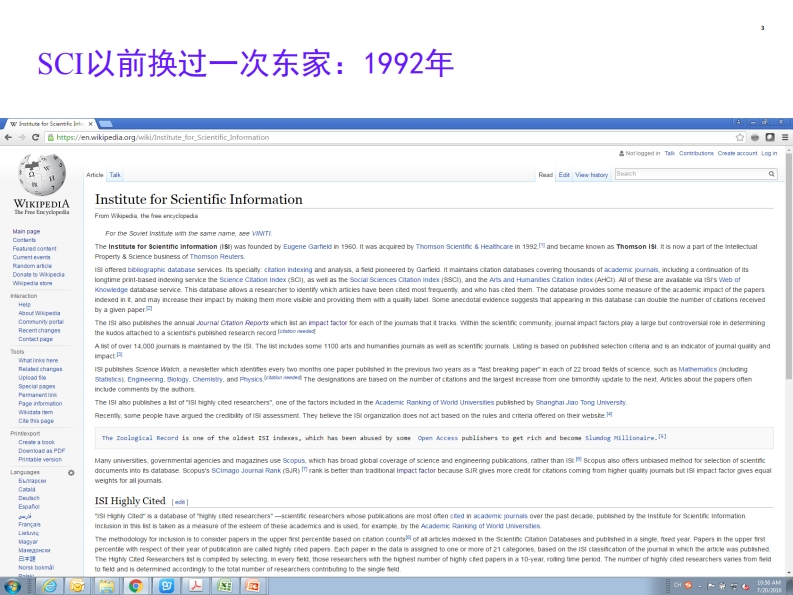Open Recent changes in sidebar

point(39,330)
